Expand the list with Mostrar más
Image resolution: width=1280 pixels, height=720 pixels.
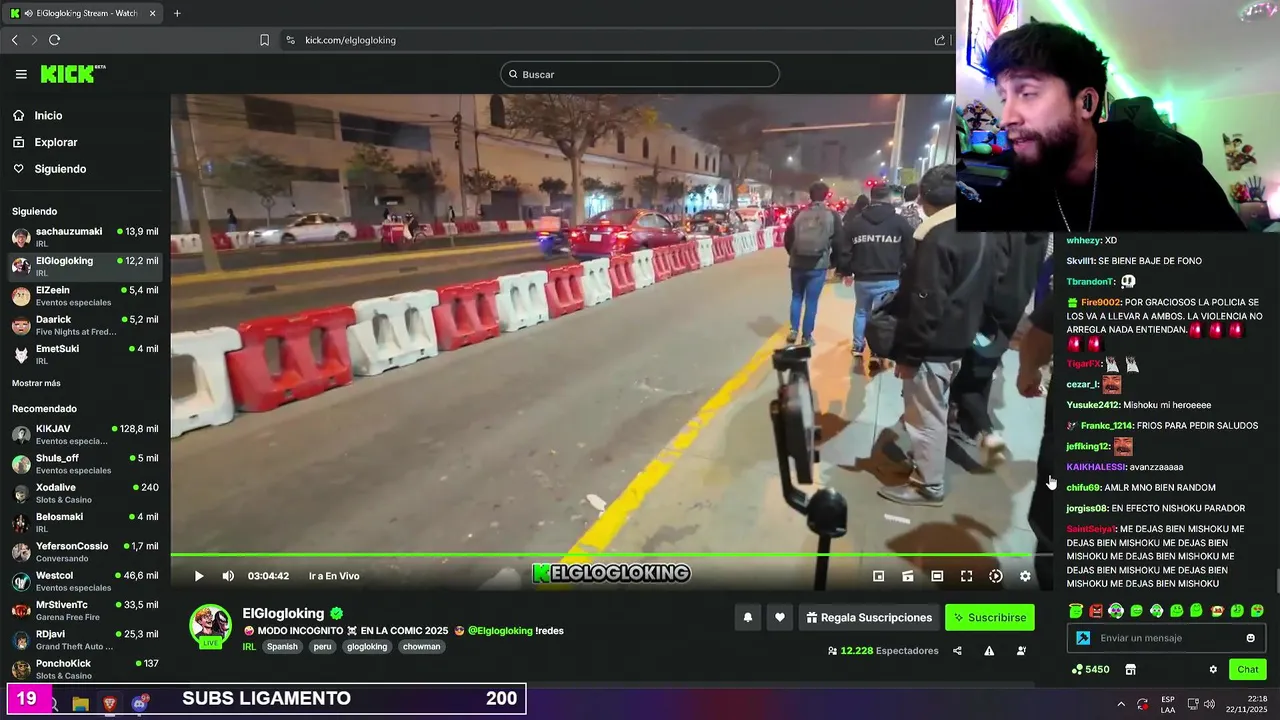click(x=36, y=383)
